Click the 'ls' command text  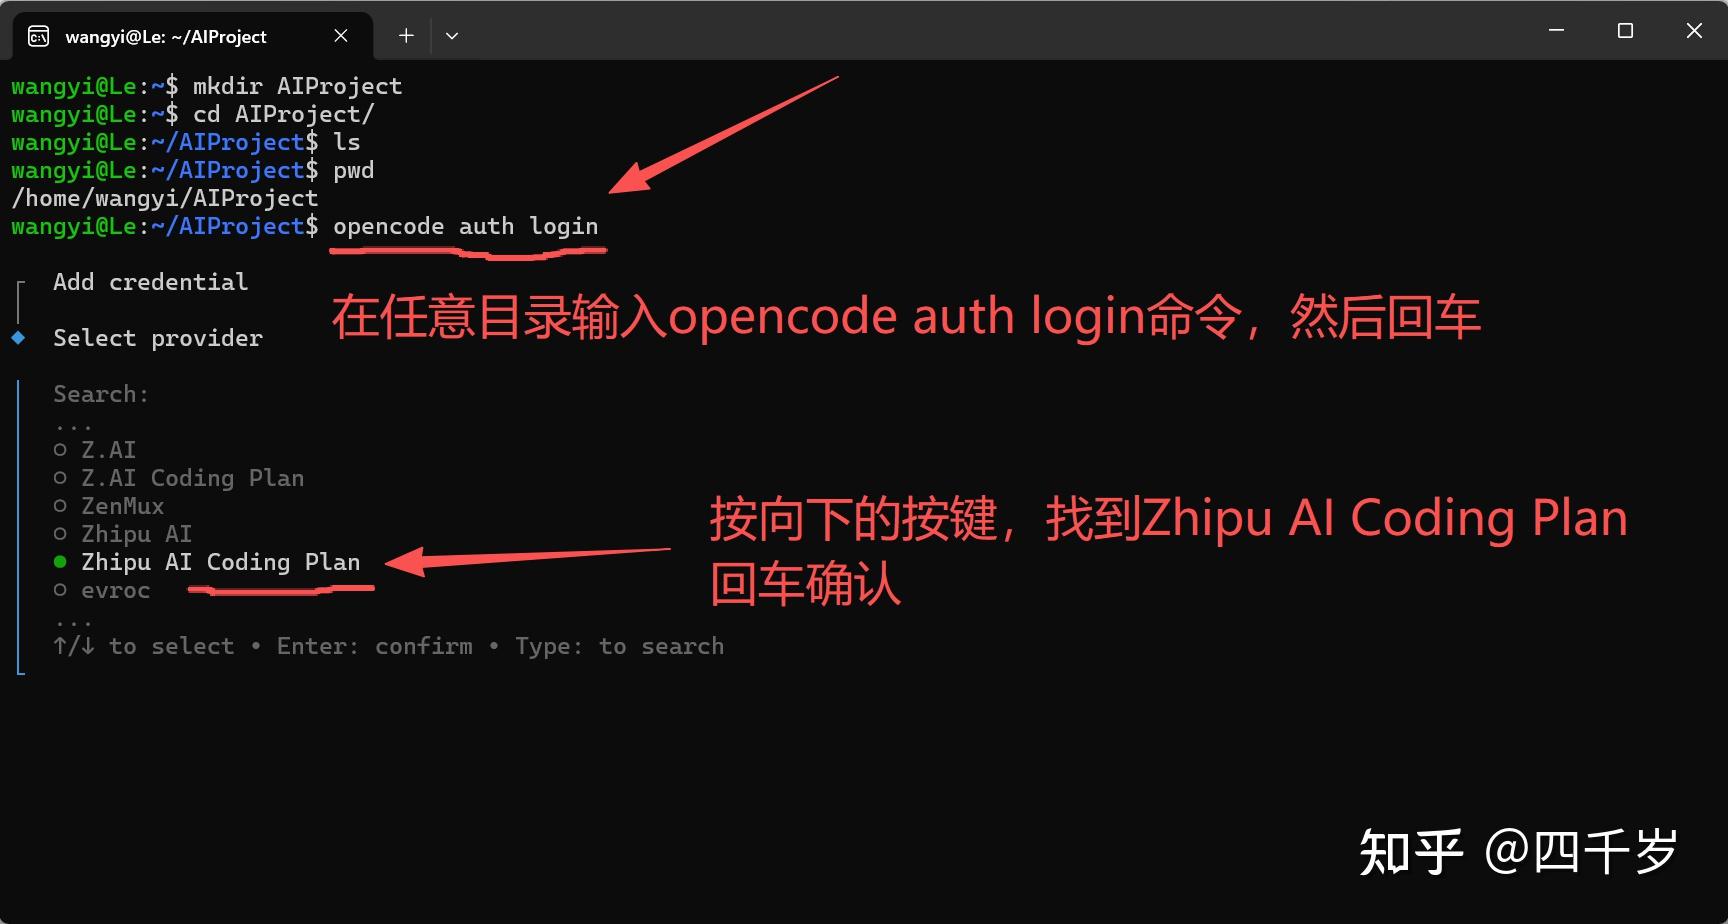tap(347, 142)
